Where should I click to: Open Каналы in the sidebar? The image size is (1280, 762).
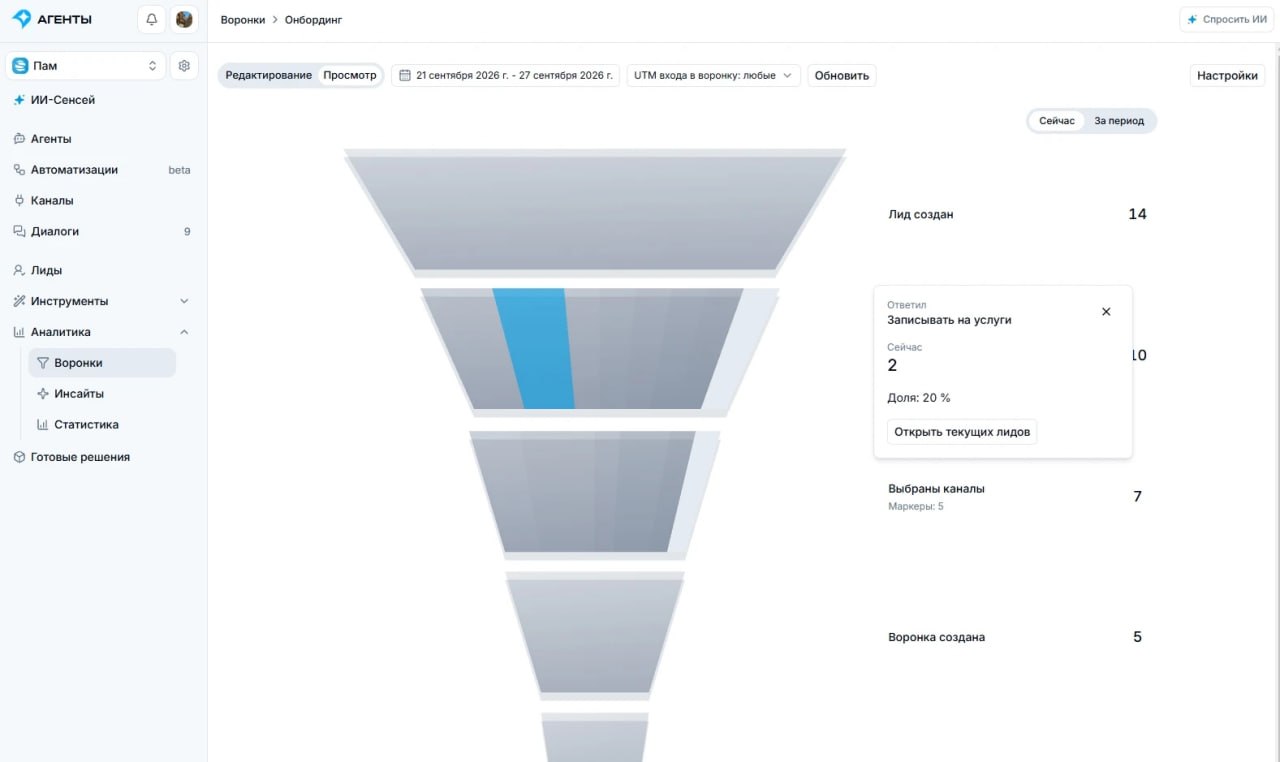52,201
